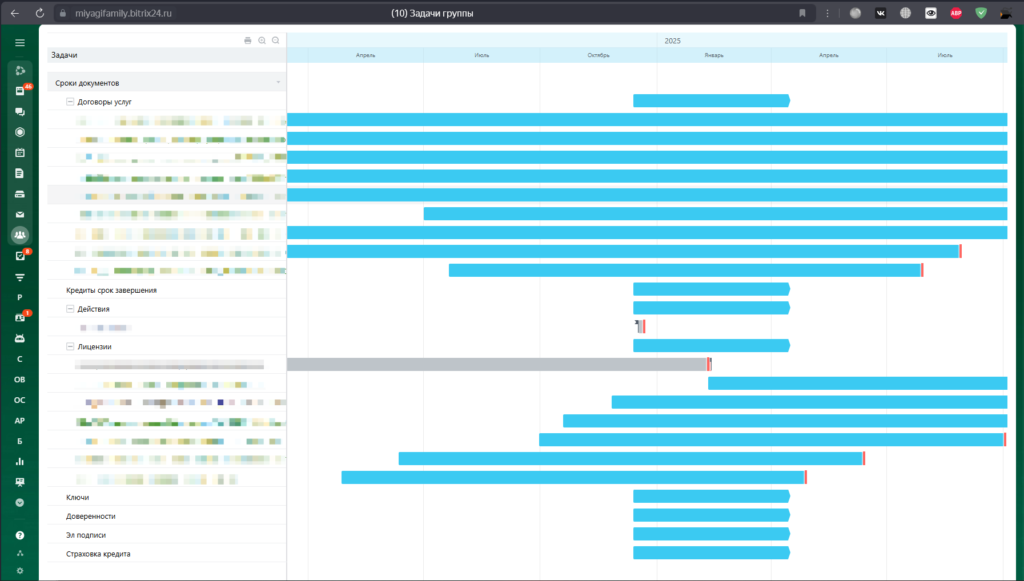Screen dimensions: 1024x581
Task: Open the Страховка кредита task
Action: [98, 553]
